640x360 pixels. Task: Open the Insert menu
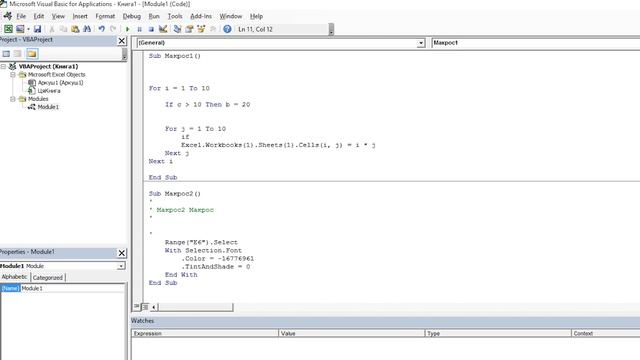pos(80,16)
